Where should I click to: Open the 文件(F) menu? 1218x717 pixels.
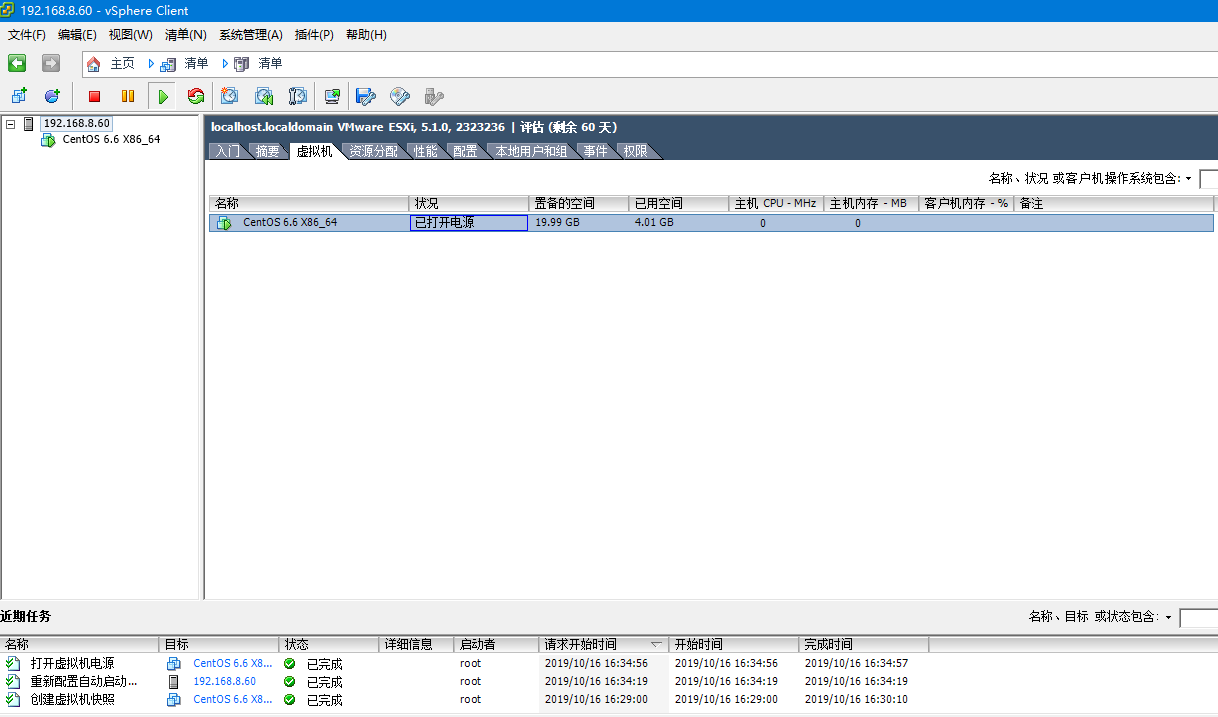click(x=27, y=35)
